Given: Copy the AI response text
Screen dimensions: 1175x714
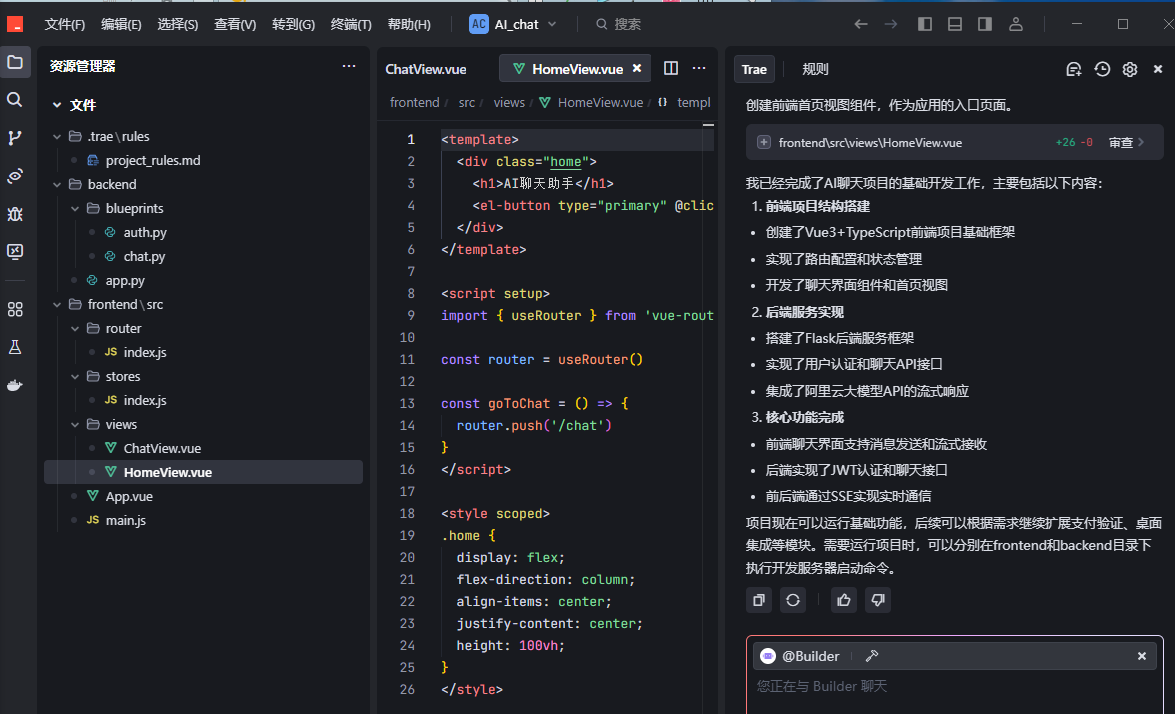Looking at the screenshot, I should coord(759,600).
